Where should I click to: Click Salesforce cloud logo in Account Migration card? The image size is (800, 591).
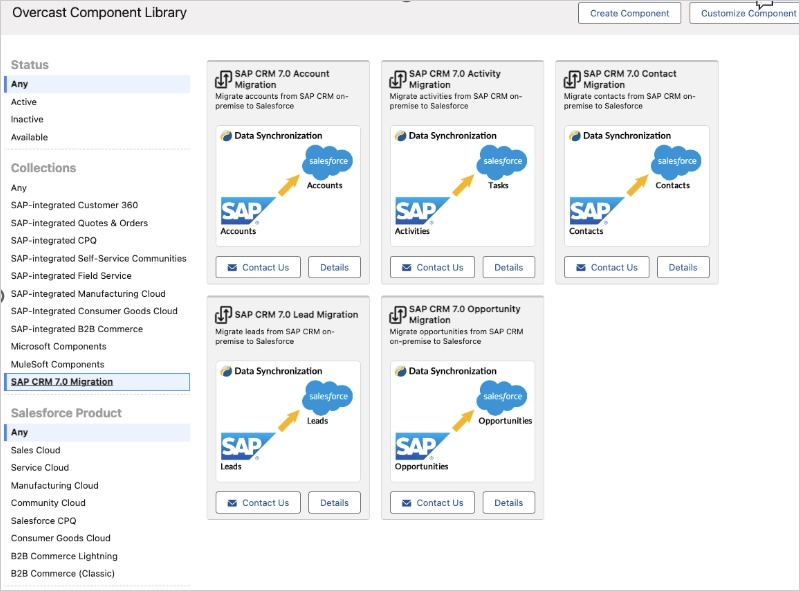point(328,161)
